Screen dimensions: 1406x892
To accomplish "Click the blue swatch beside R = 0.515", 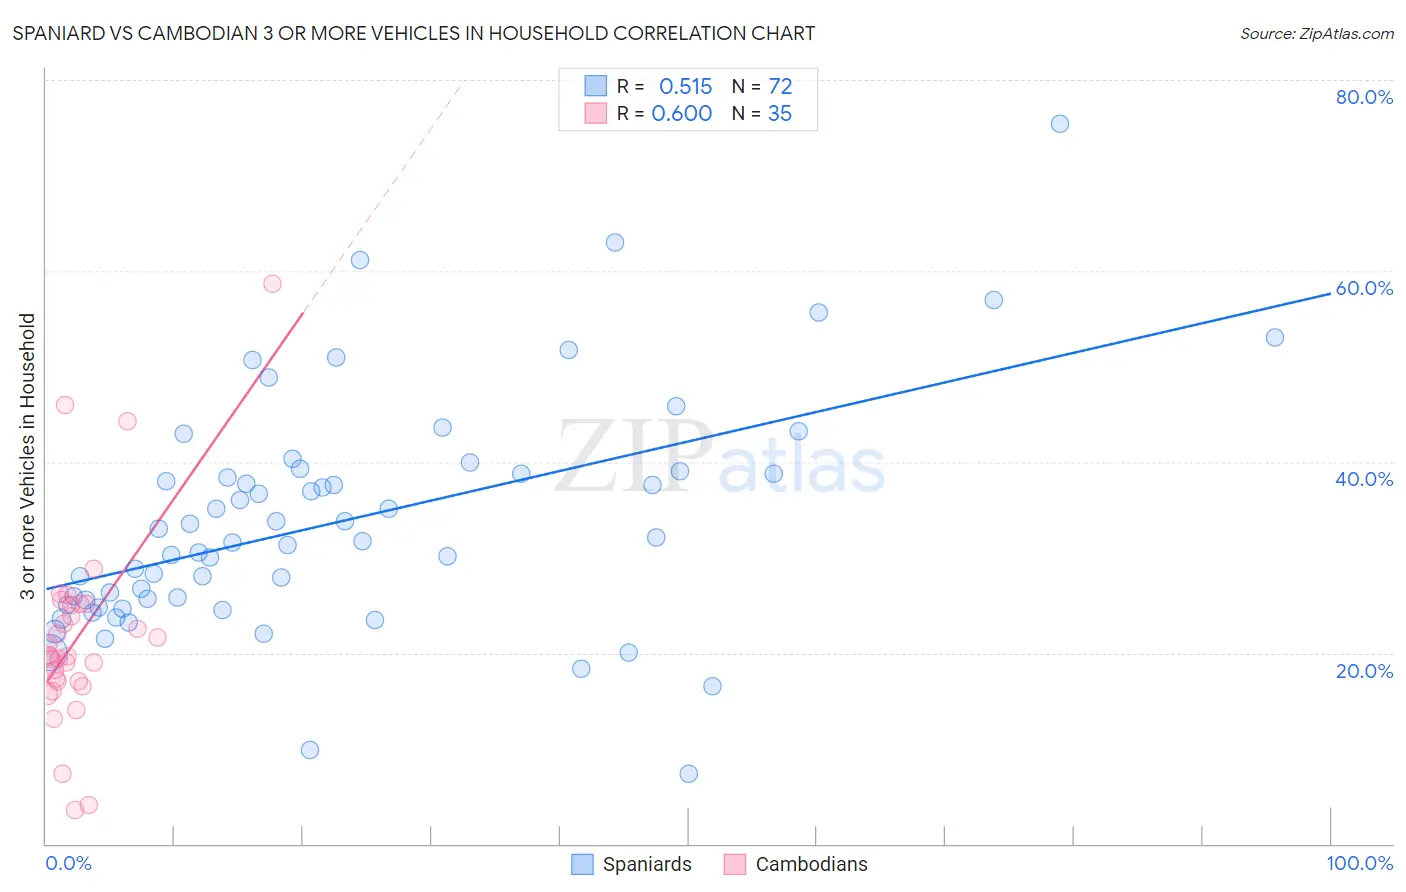I will (596, 86).
